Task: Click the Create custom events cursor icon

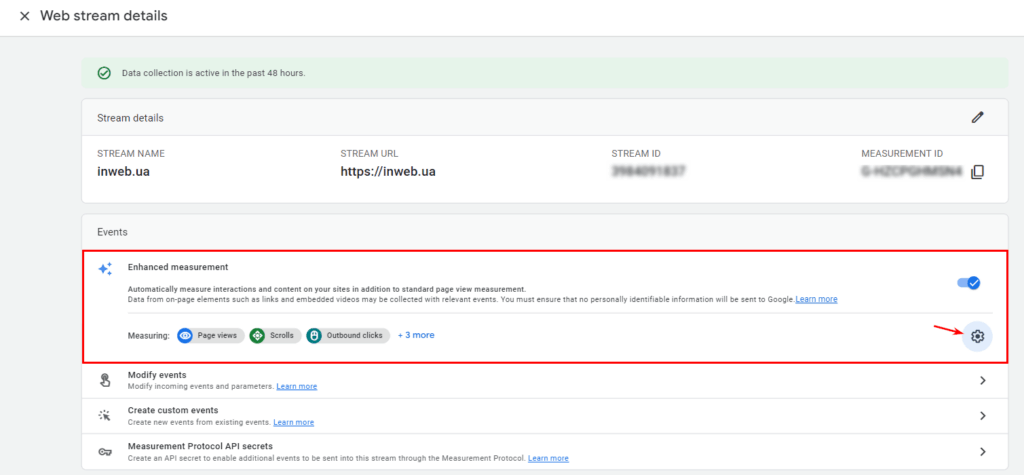Action: [105, 416]
